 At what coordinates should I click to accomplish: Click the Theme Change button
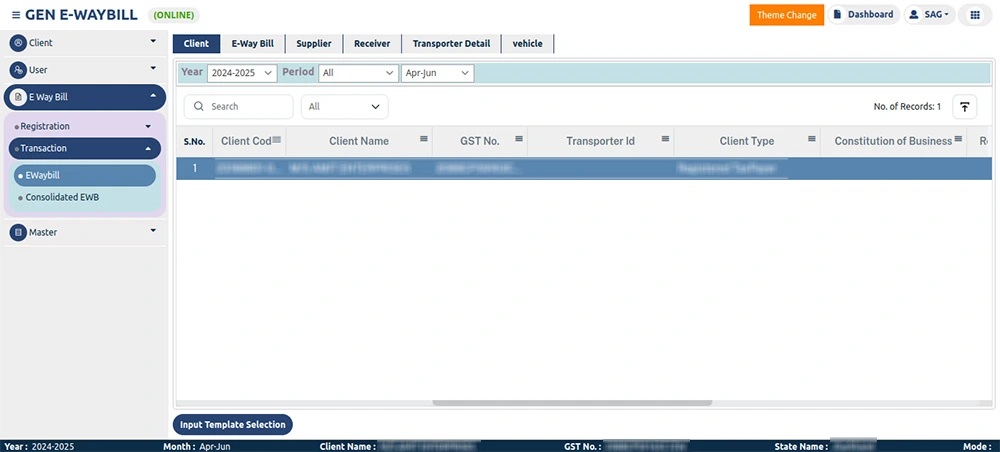[786, 15]
